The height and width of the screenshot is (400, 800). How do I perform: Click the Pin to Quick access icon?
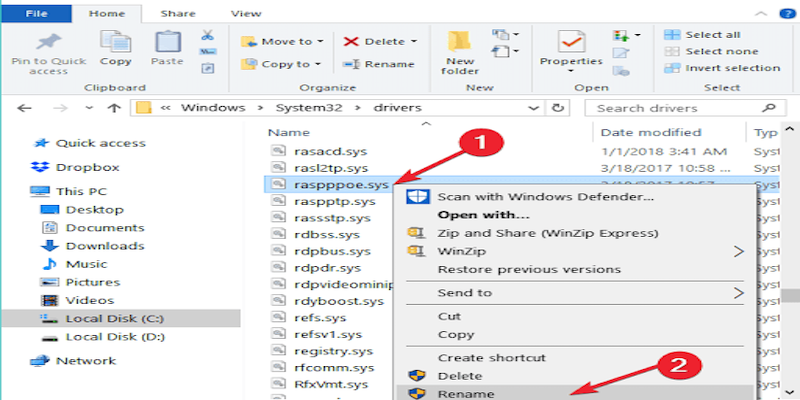(x=49, y=42)
